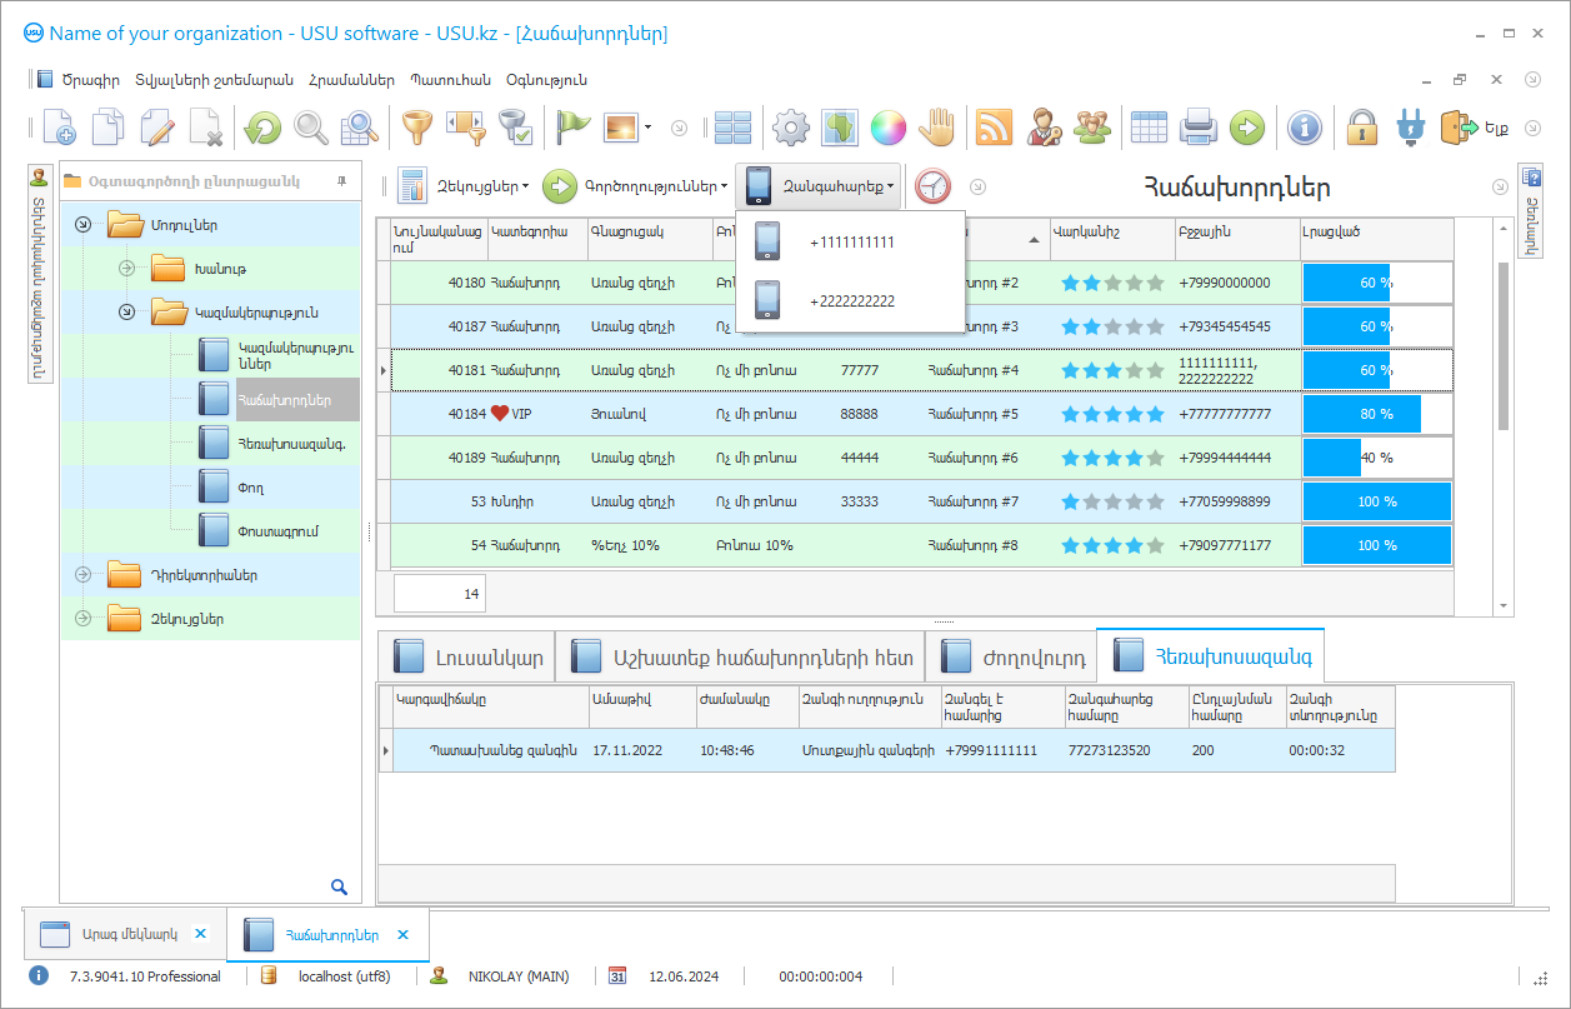Click the refresh green arrow icon
Viewport: 1571px width, 1009px height.
tap(263, 128)
